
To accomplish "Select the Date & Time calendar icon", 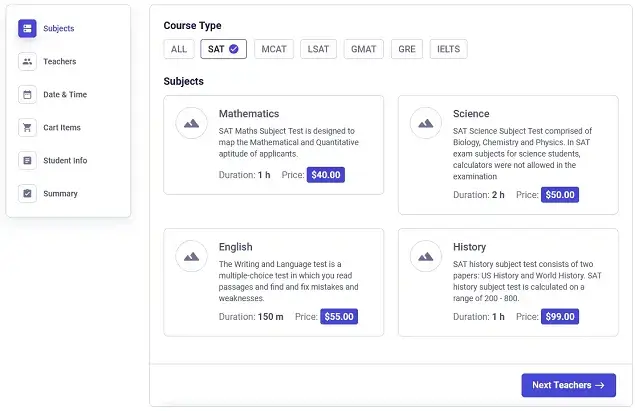I will (27, 95).
